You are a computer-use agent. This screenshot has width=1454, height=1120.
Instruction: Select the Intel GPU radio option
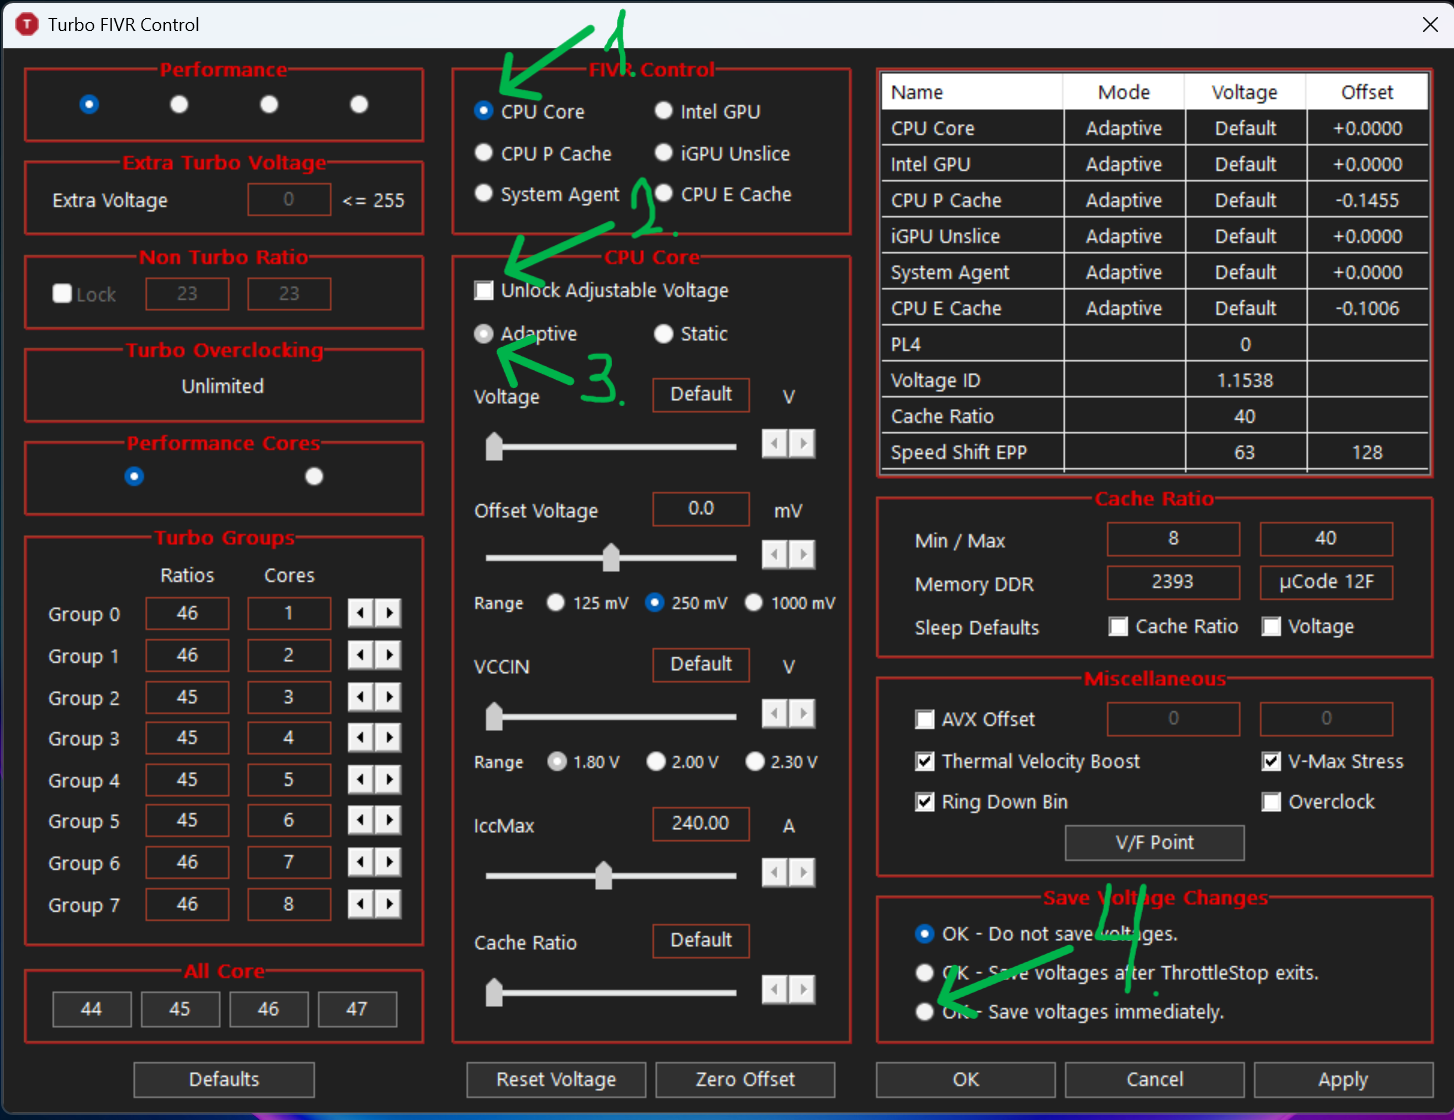664,111
